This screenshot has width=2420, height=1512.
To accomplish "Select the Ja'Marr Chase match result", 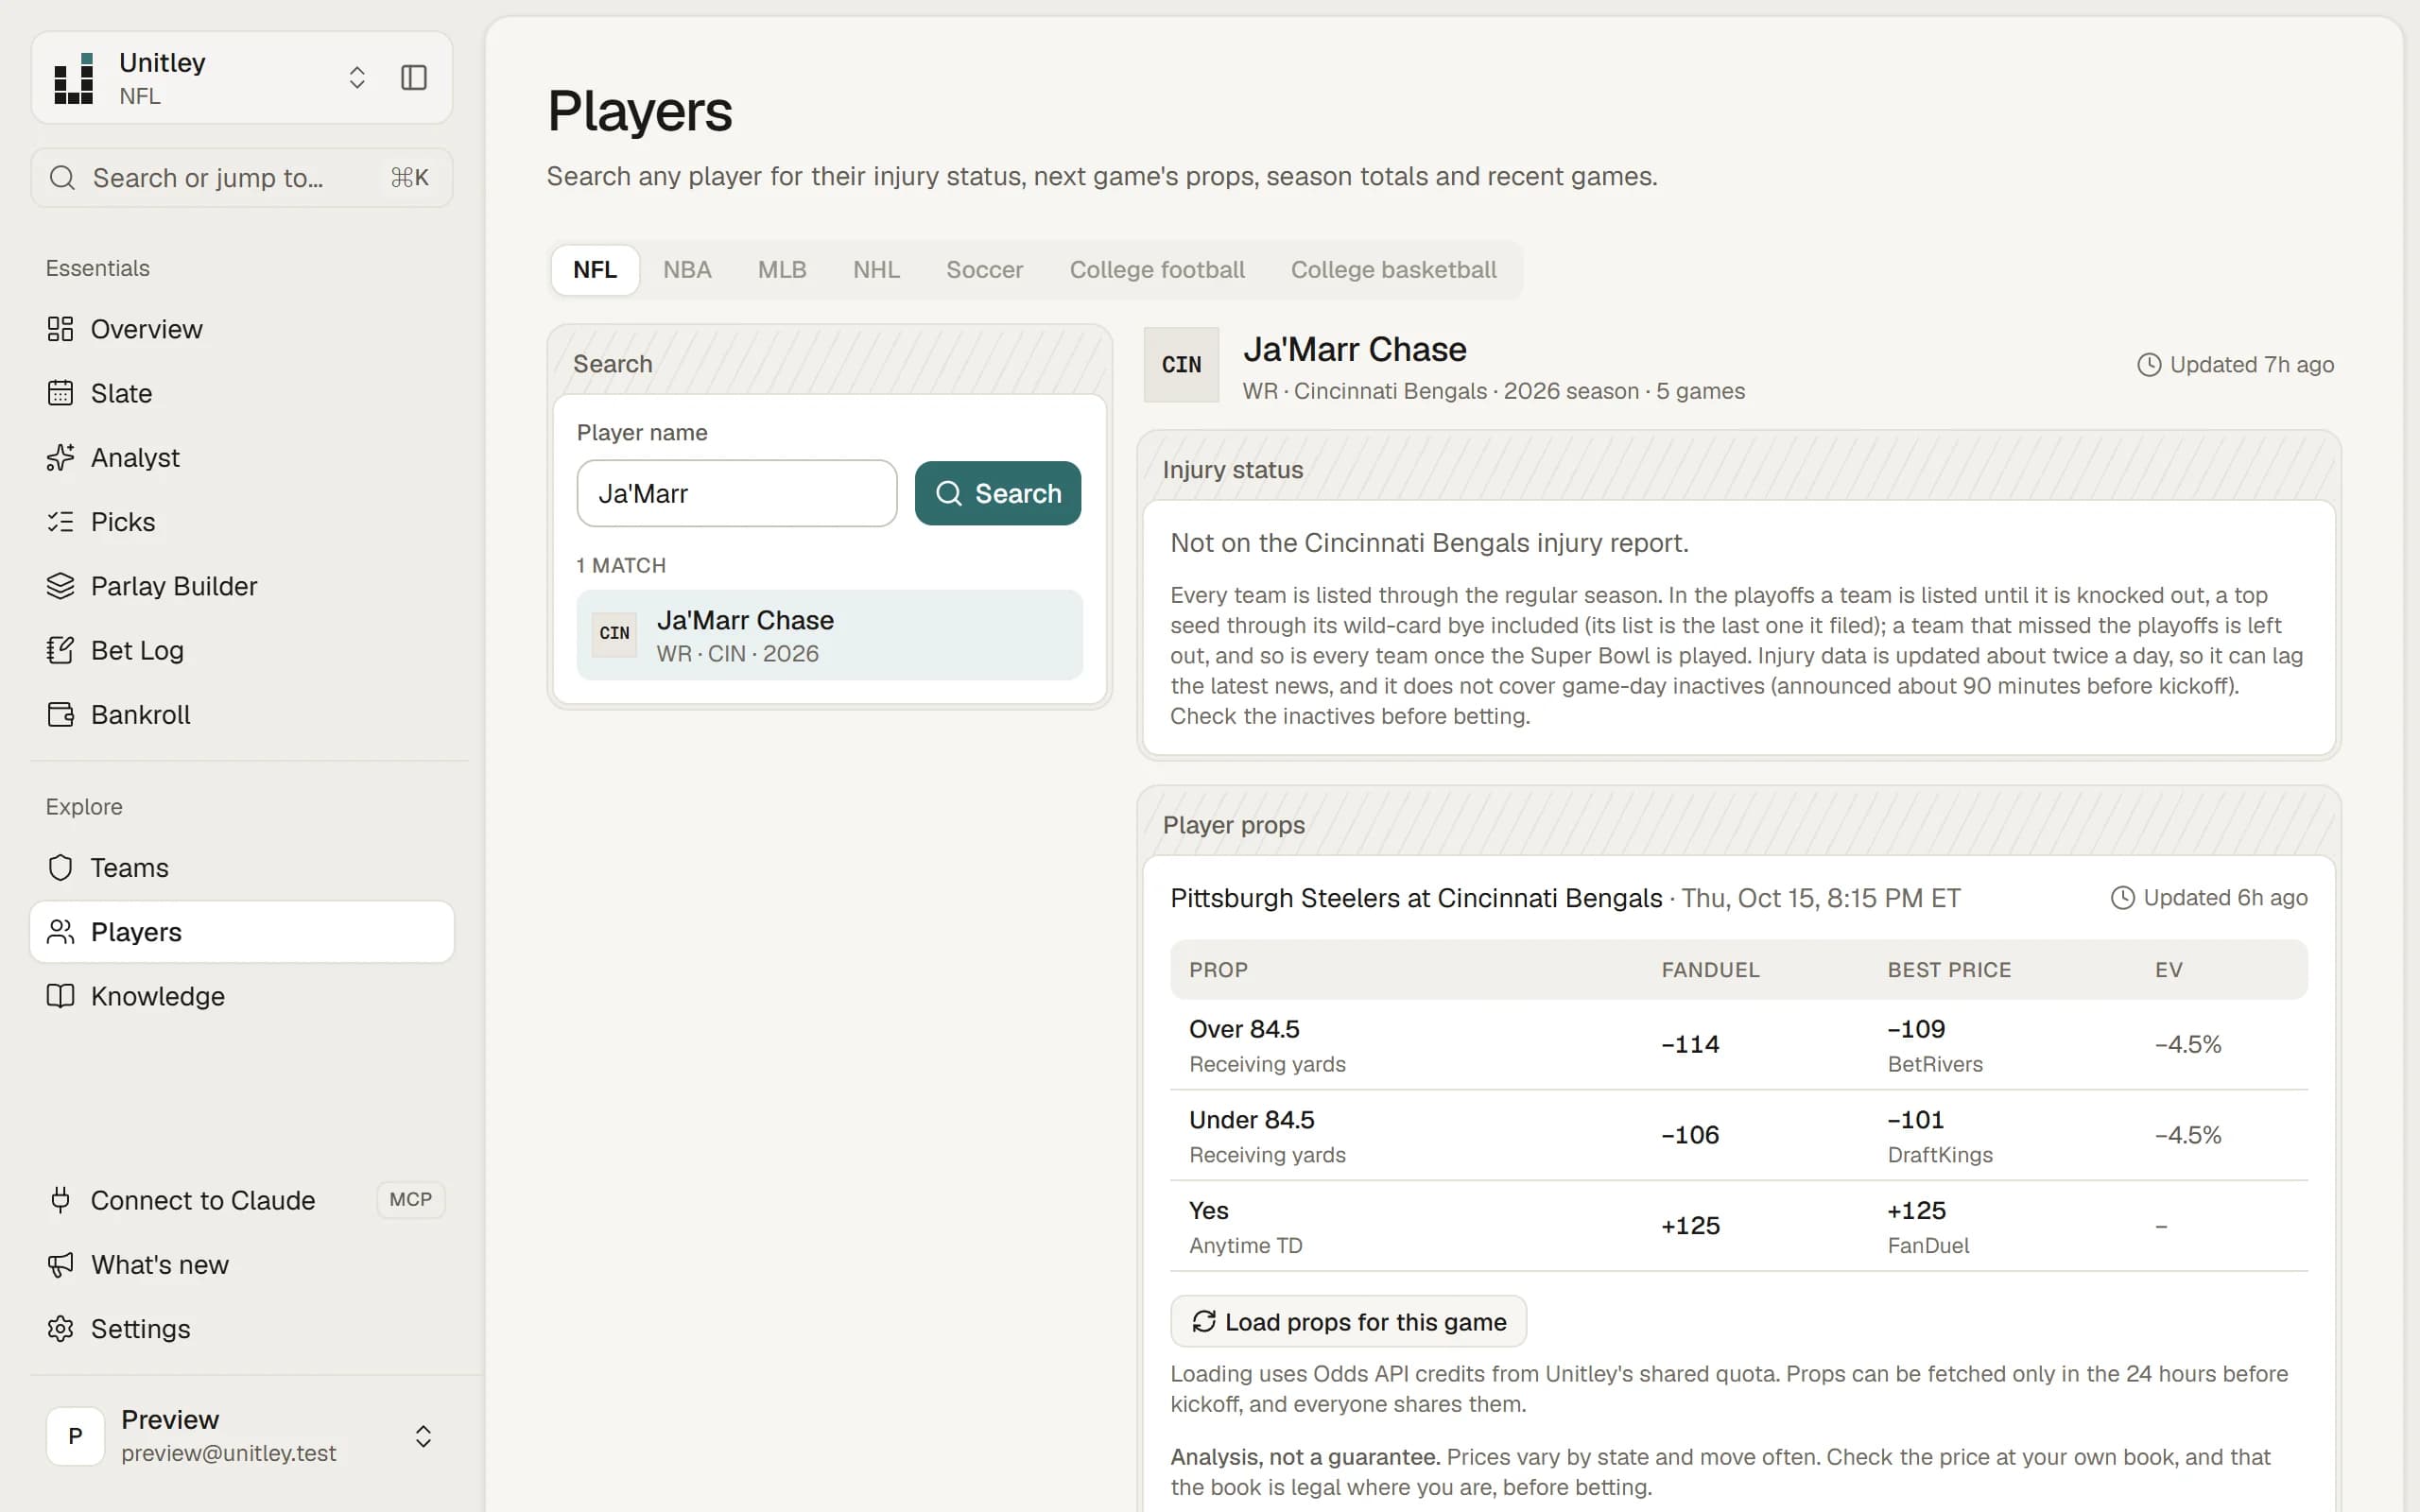I will [829, 635].
